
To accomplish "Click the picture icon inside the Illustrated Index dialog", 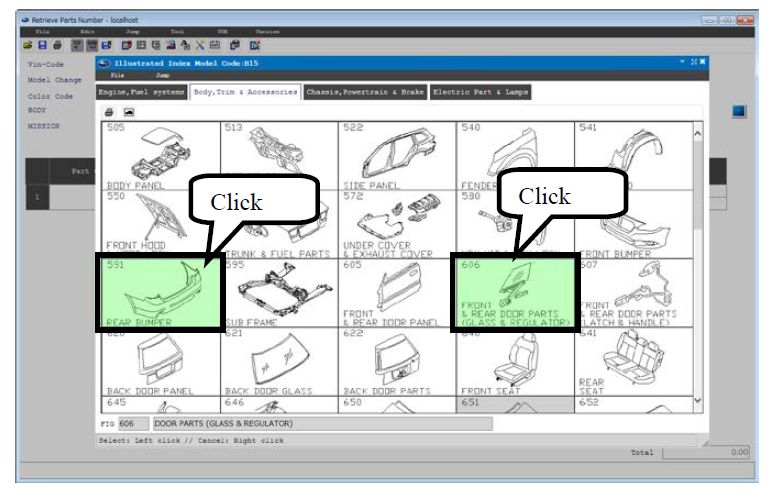I will 129,112.
